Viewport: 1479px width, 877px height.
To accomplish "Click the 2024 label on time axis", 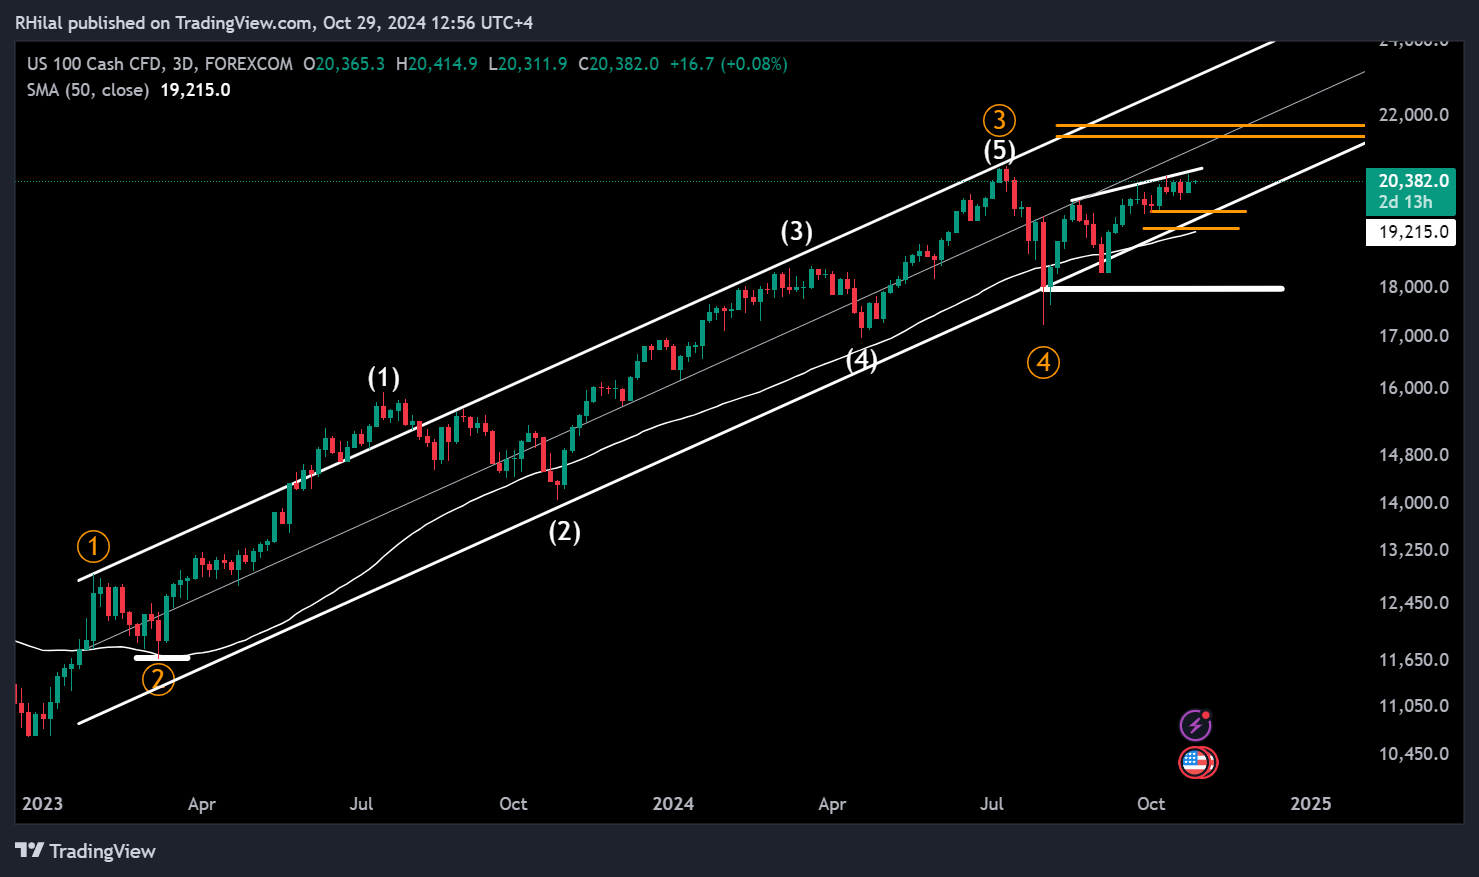I will click(673, 804).
